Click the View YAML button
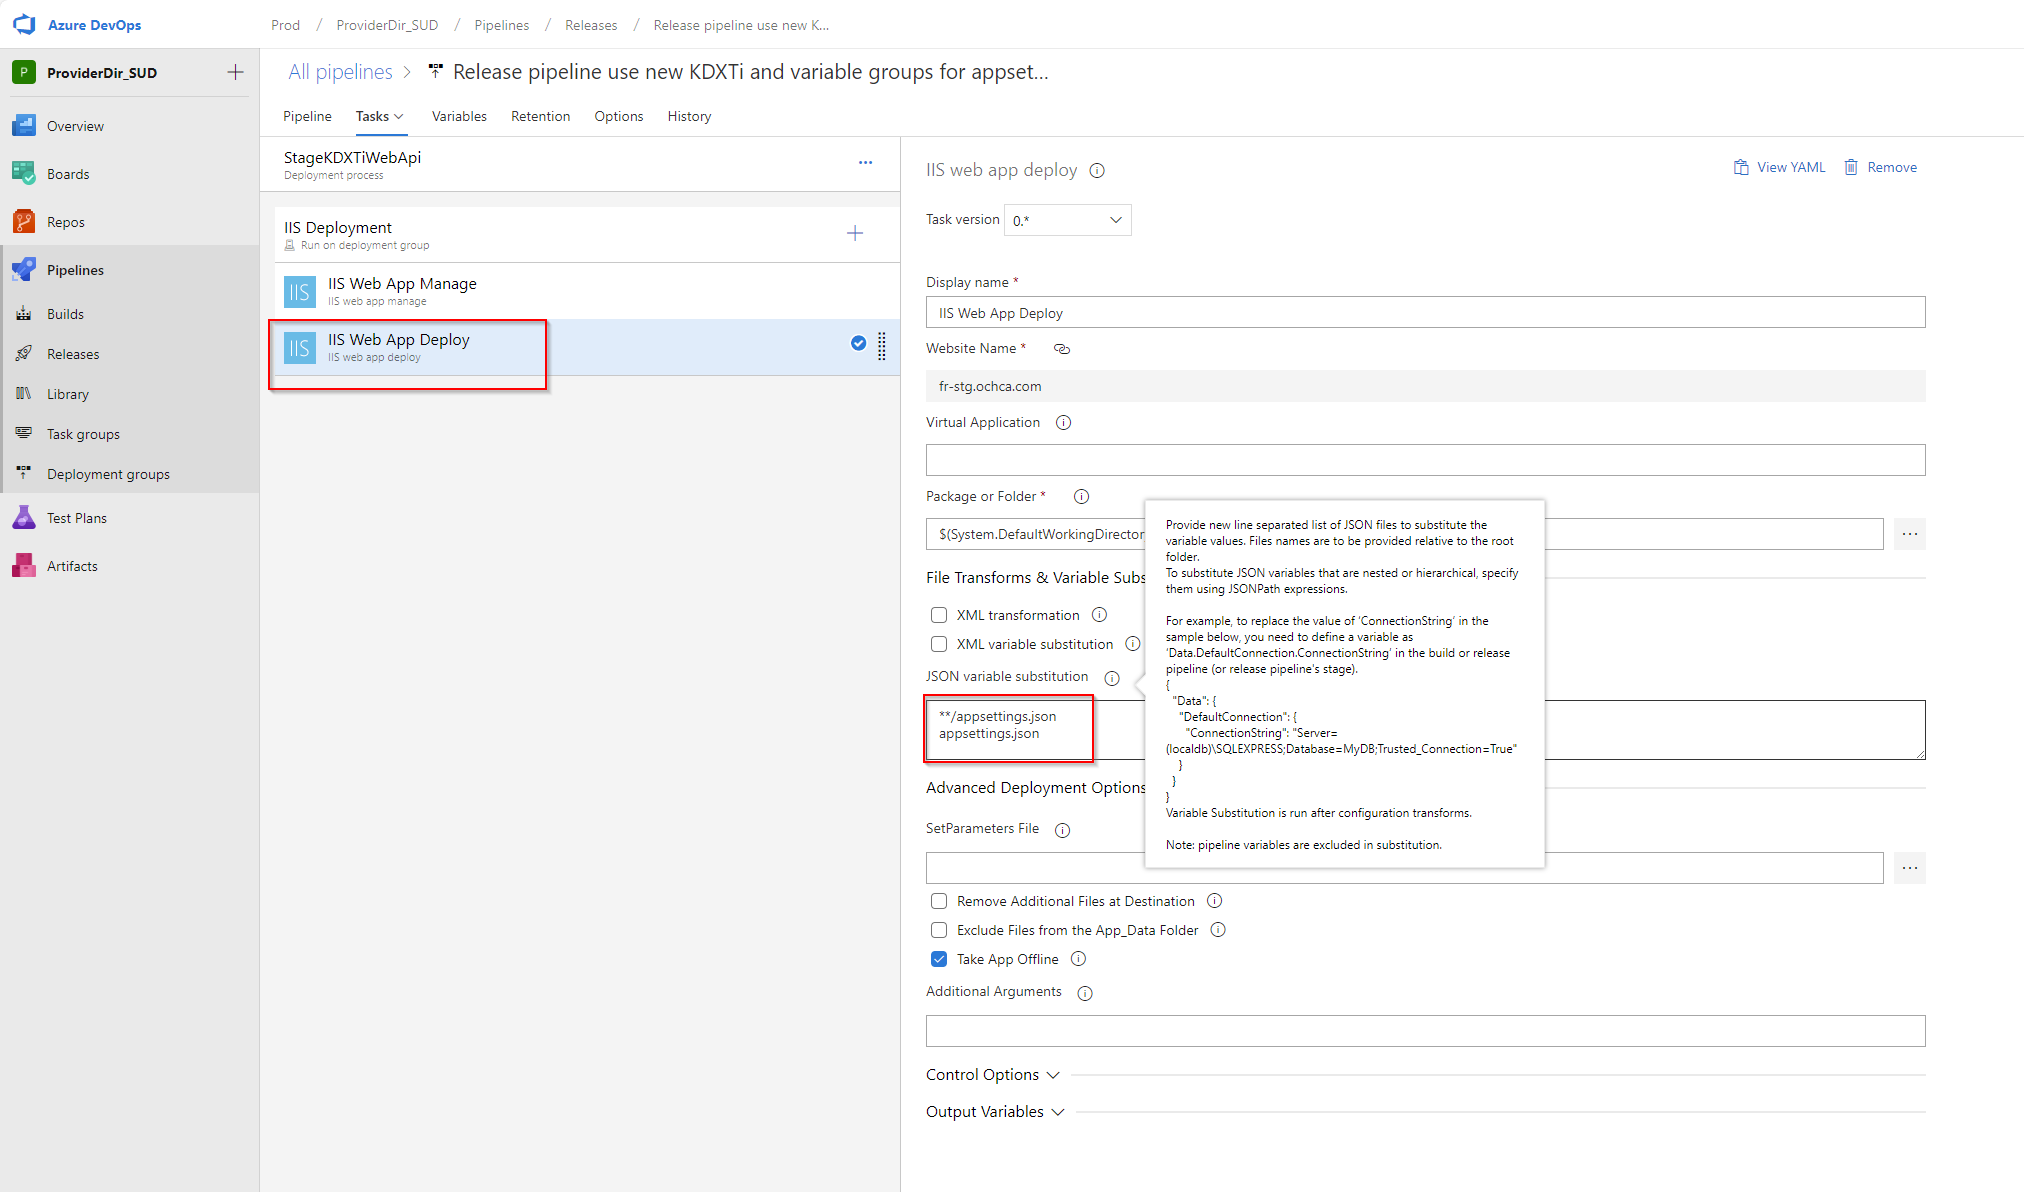Image resolution: width=2024 pixels, height=1192 pixels. click(x=1777, y=167)
